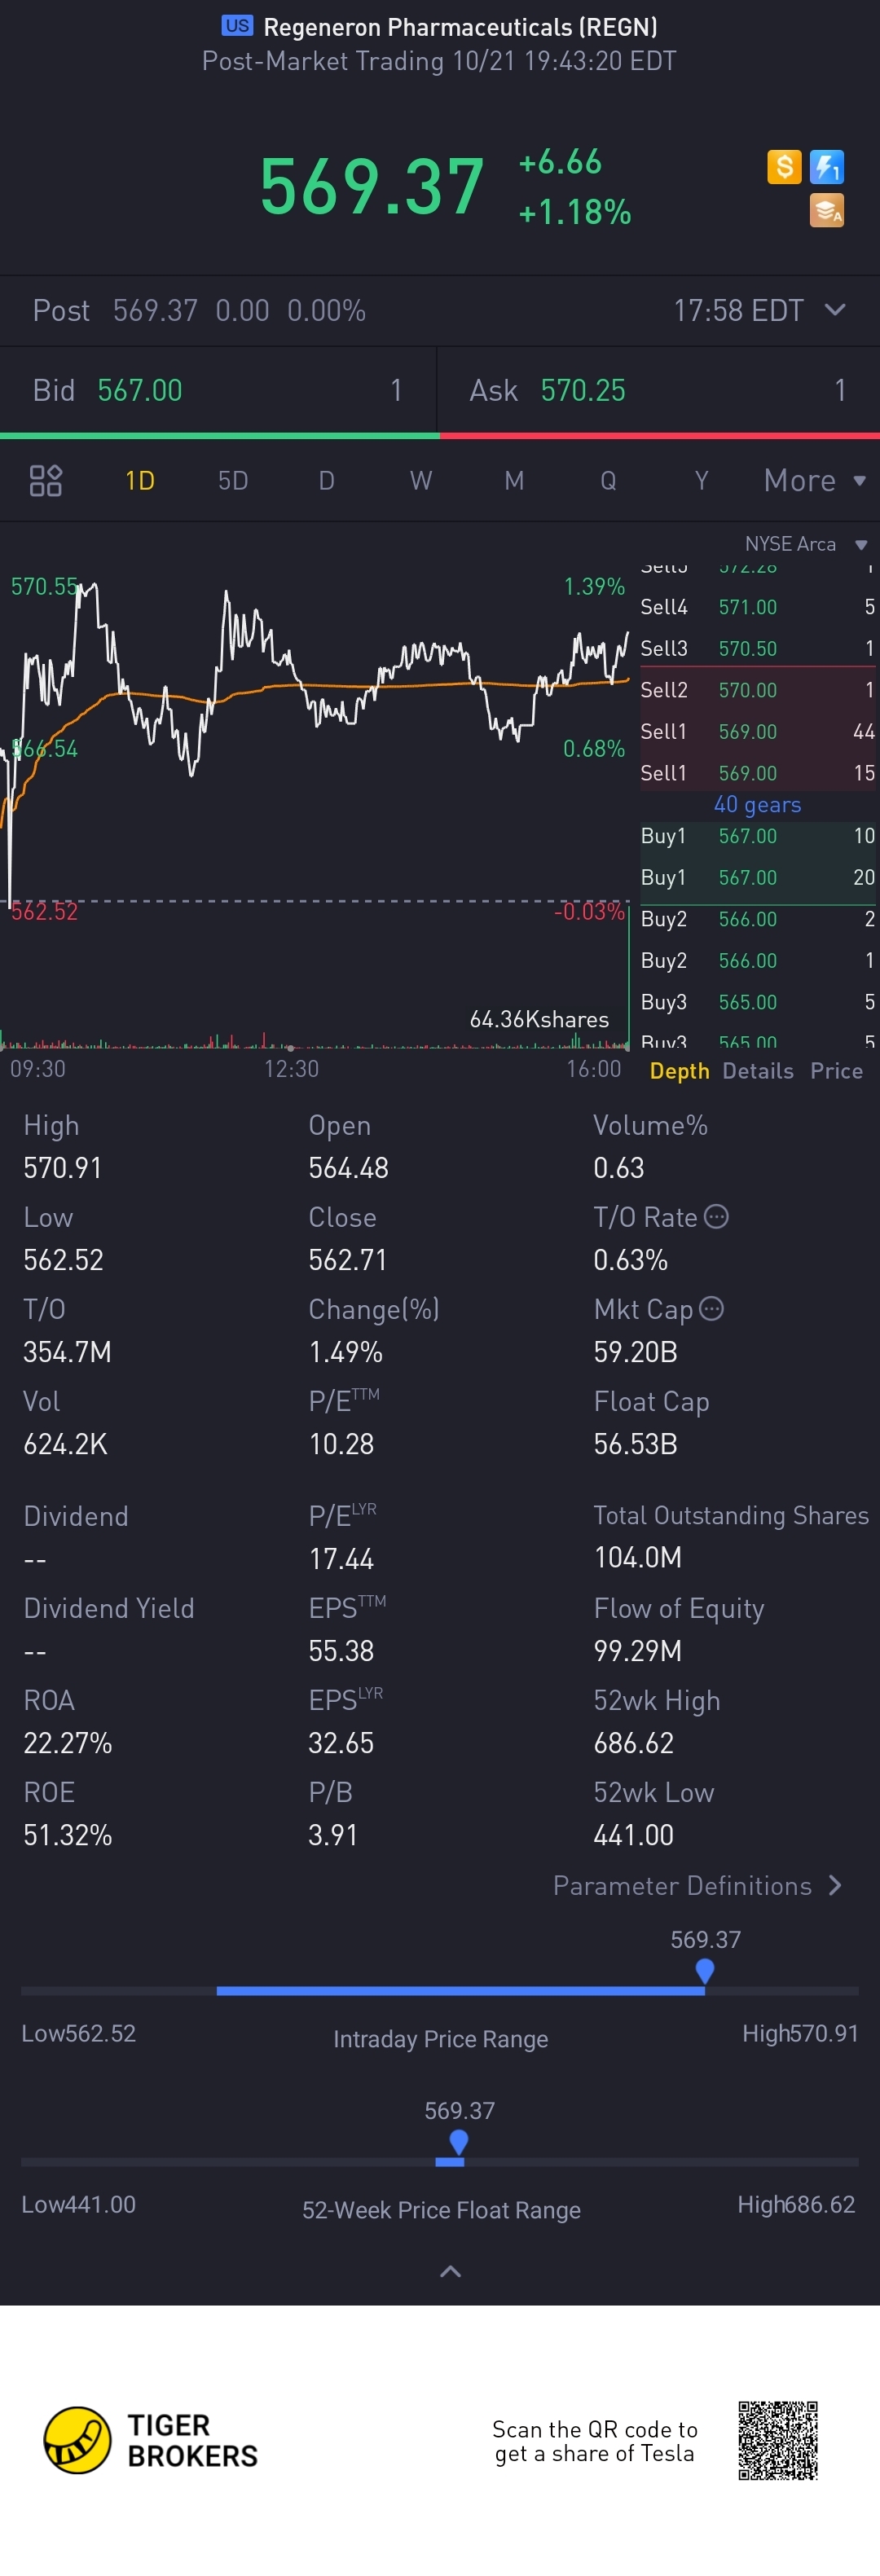Open the NYSE Arca exchange dropdown

coord(806,544)
